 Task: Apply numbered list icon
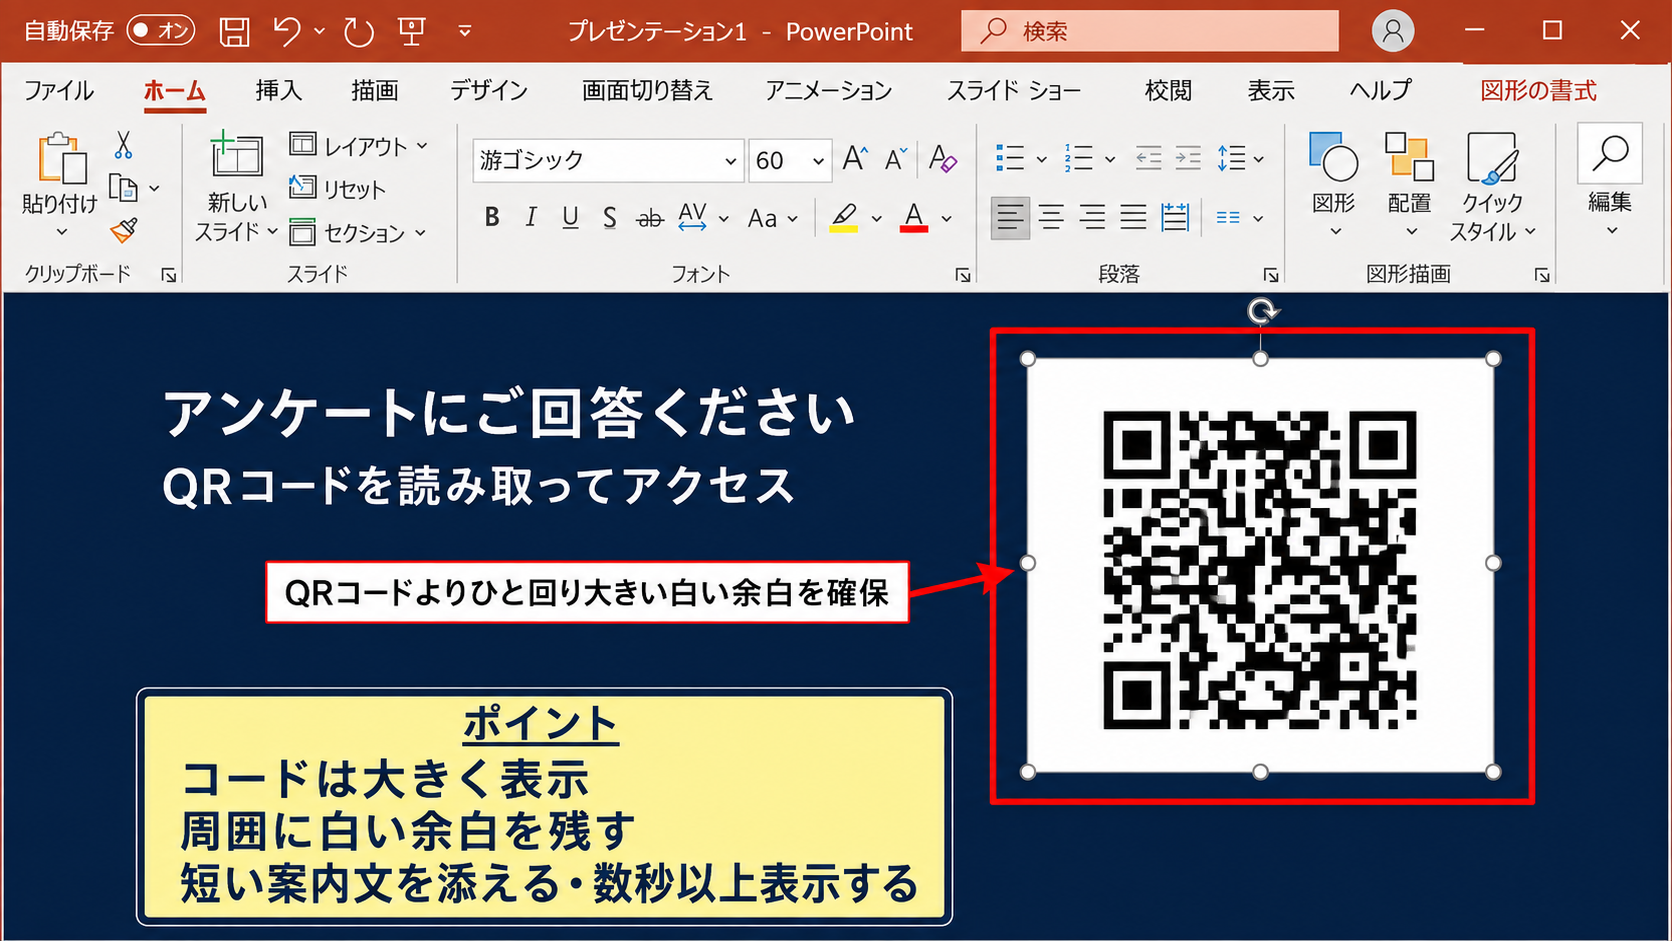click(x=1079, y=158)
